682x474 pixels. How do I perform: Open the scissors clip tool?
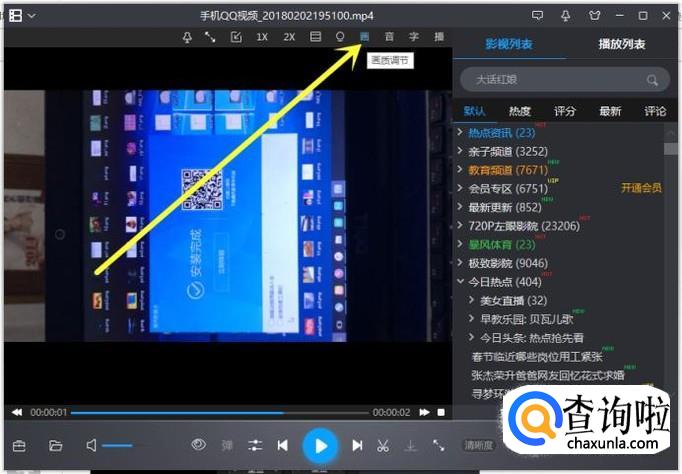383,446
